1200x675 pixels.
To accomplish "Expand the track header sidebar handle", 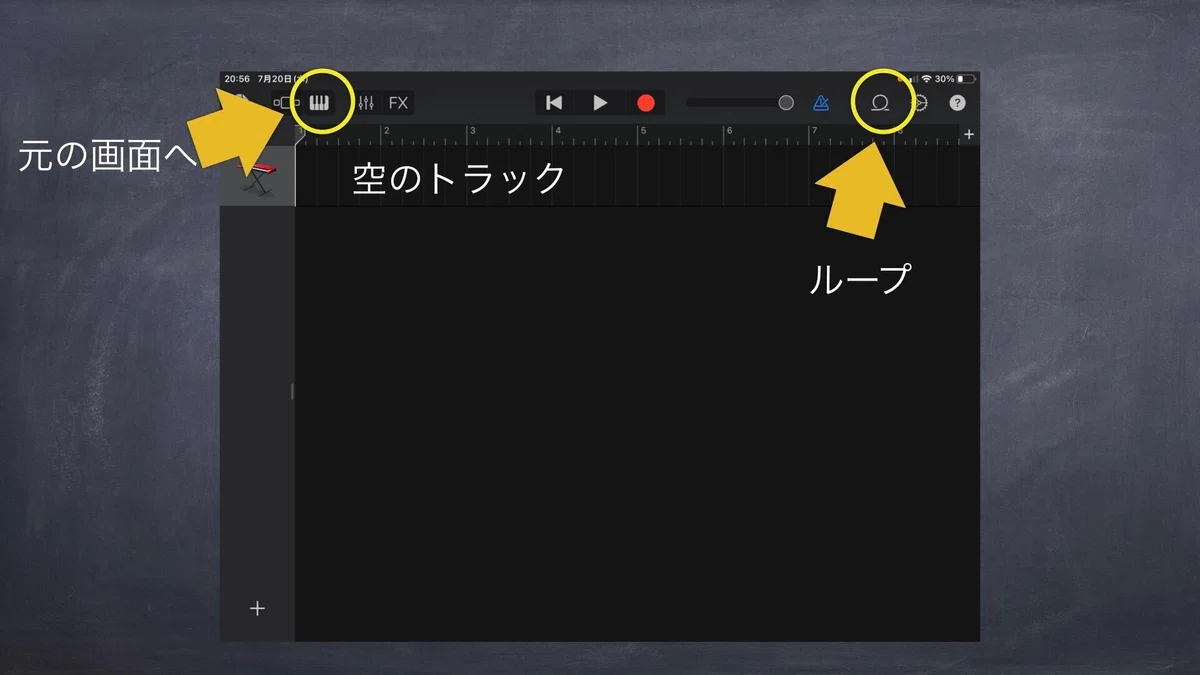I will coord(292,392).
